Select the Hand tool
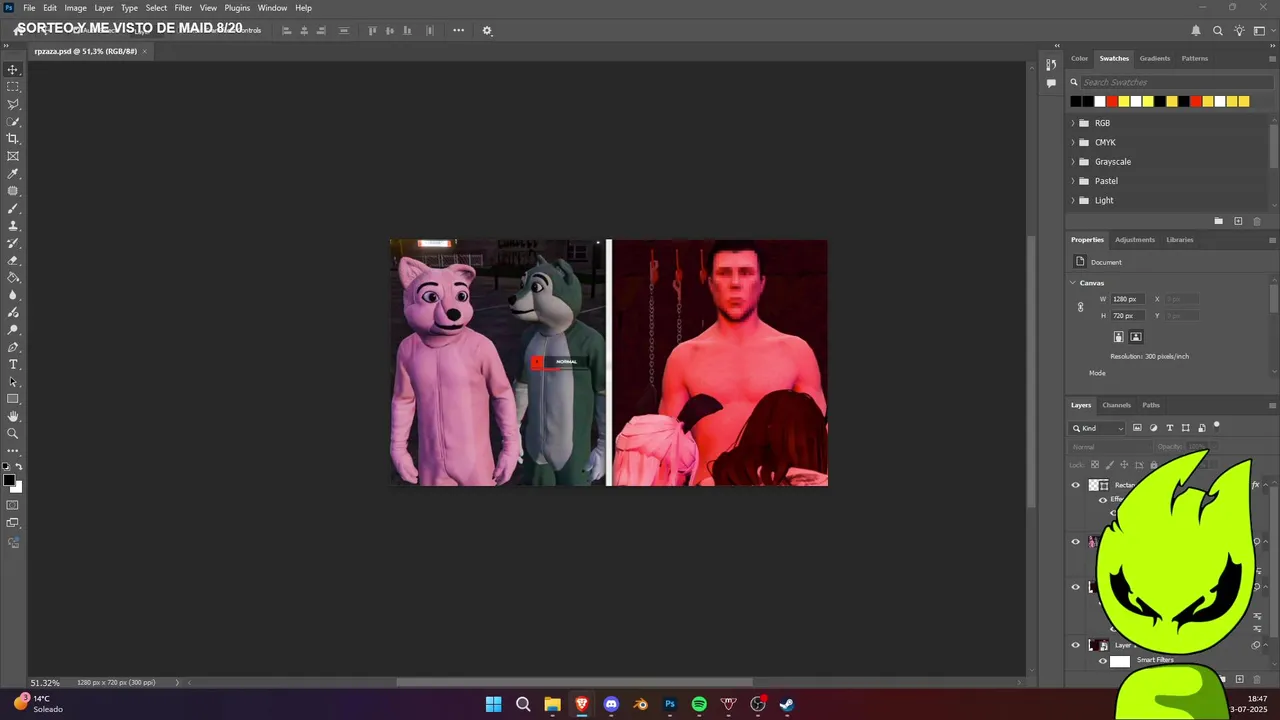 point(13,416)
